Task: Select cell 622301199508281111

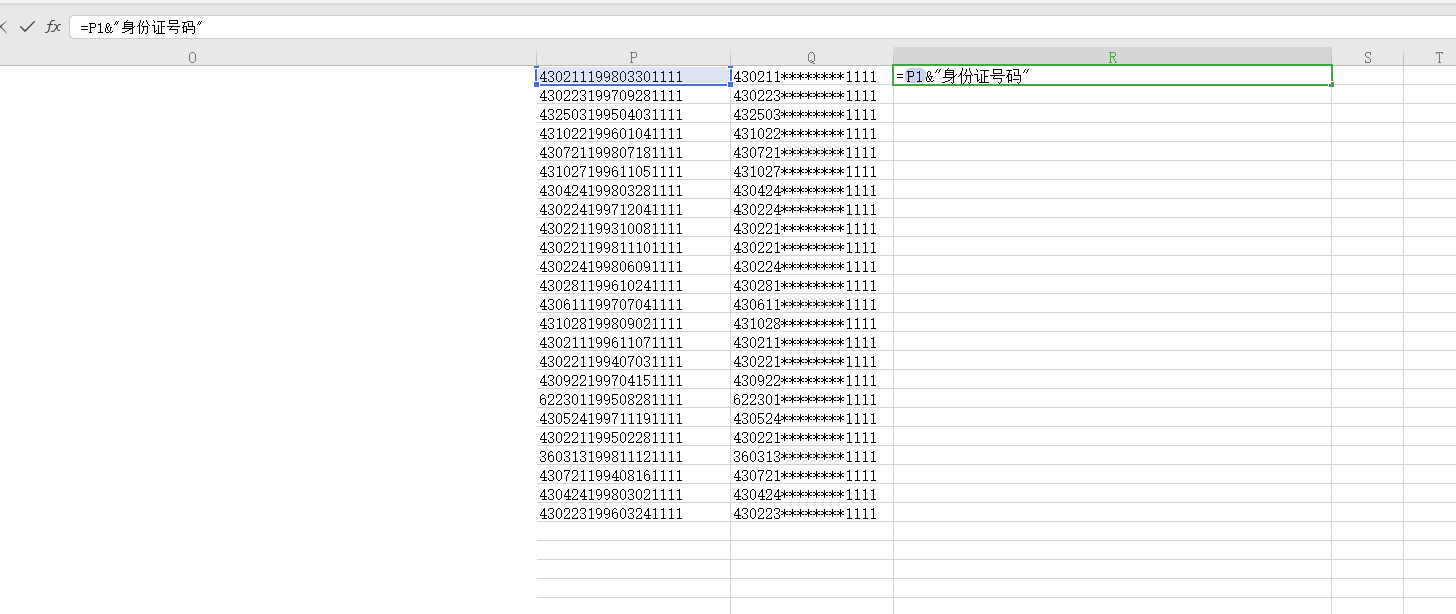Action: coord(633,399)
